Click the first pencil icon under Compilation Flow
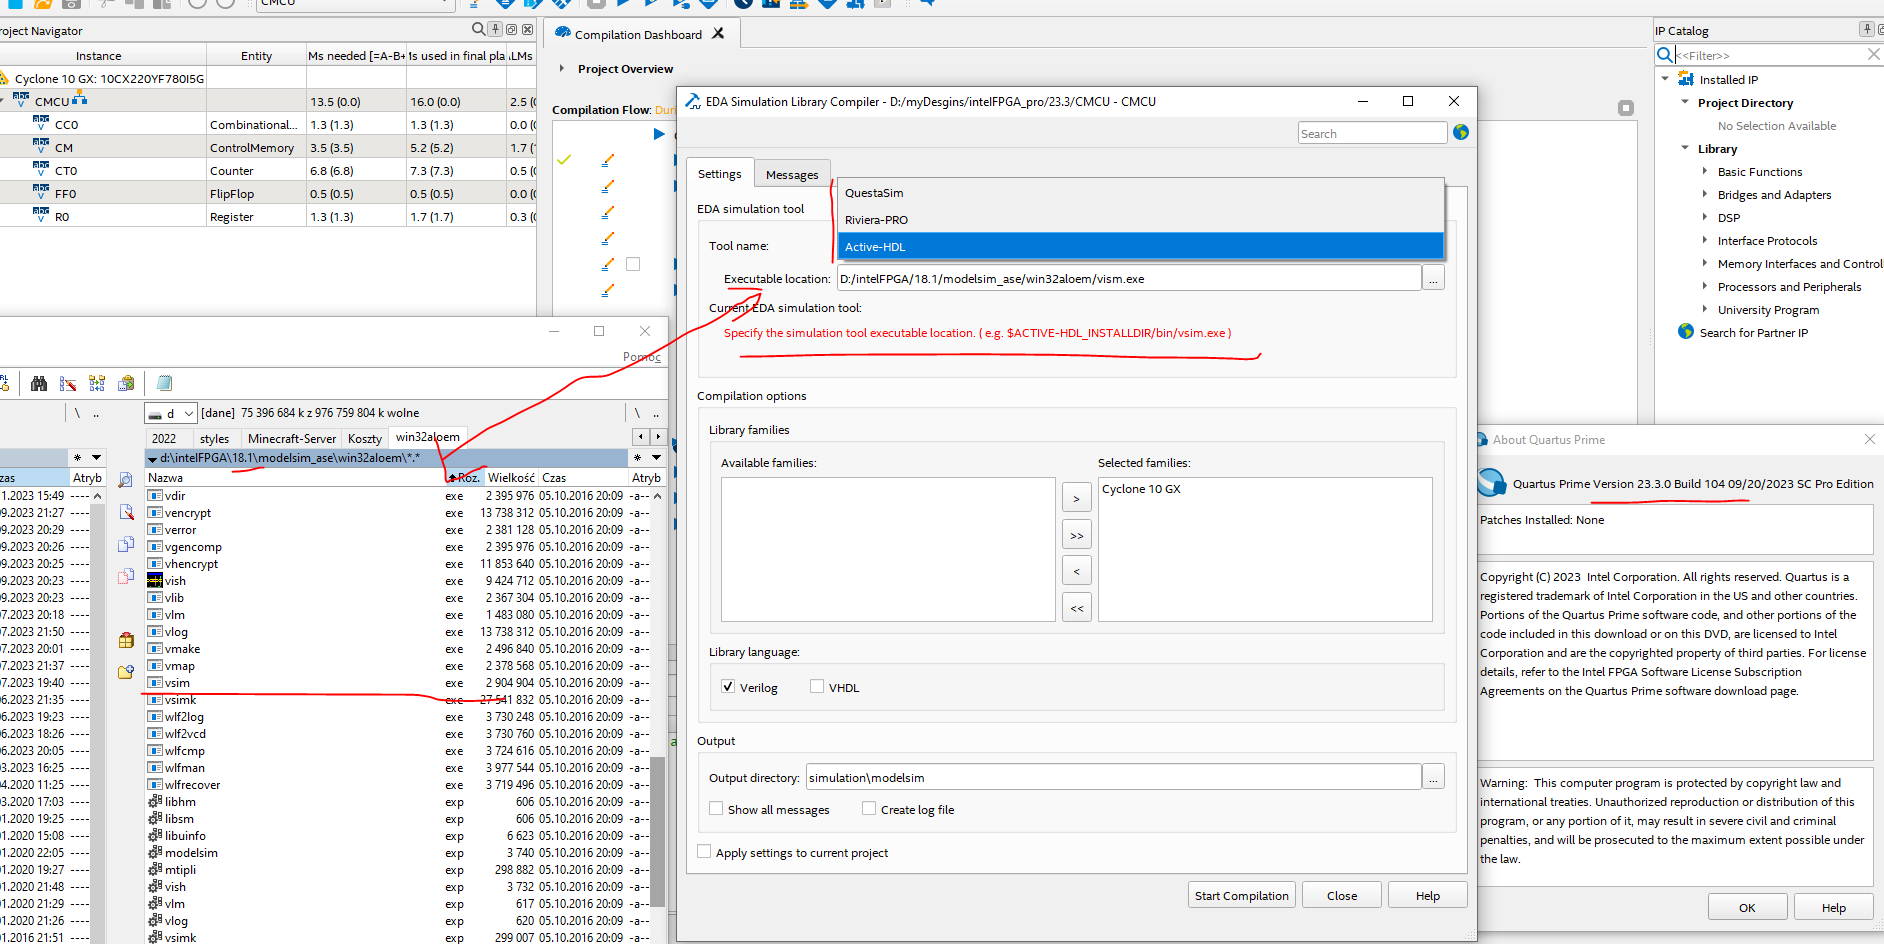The image size is (1884, 944). [x=607, y=160]
